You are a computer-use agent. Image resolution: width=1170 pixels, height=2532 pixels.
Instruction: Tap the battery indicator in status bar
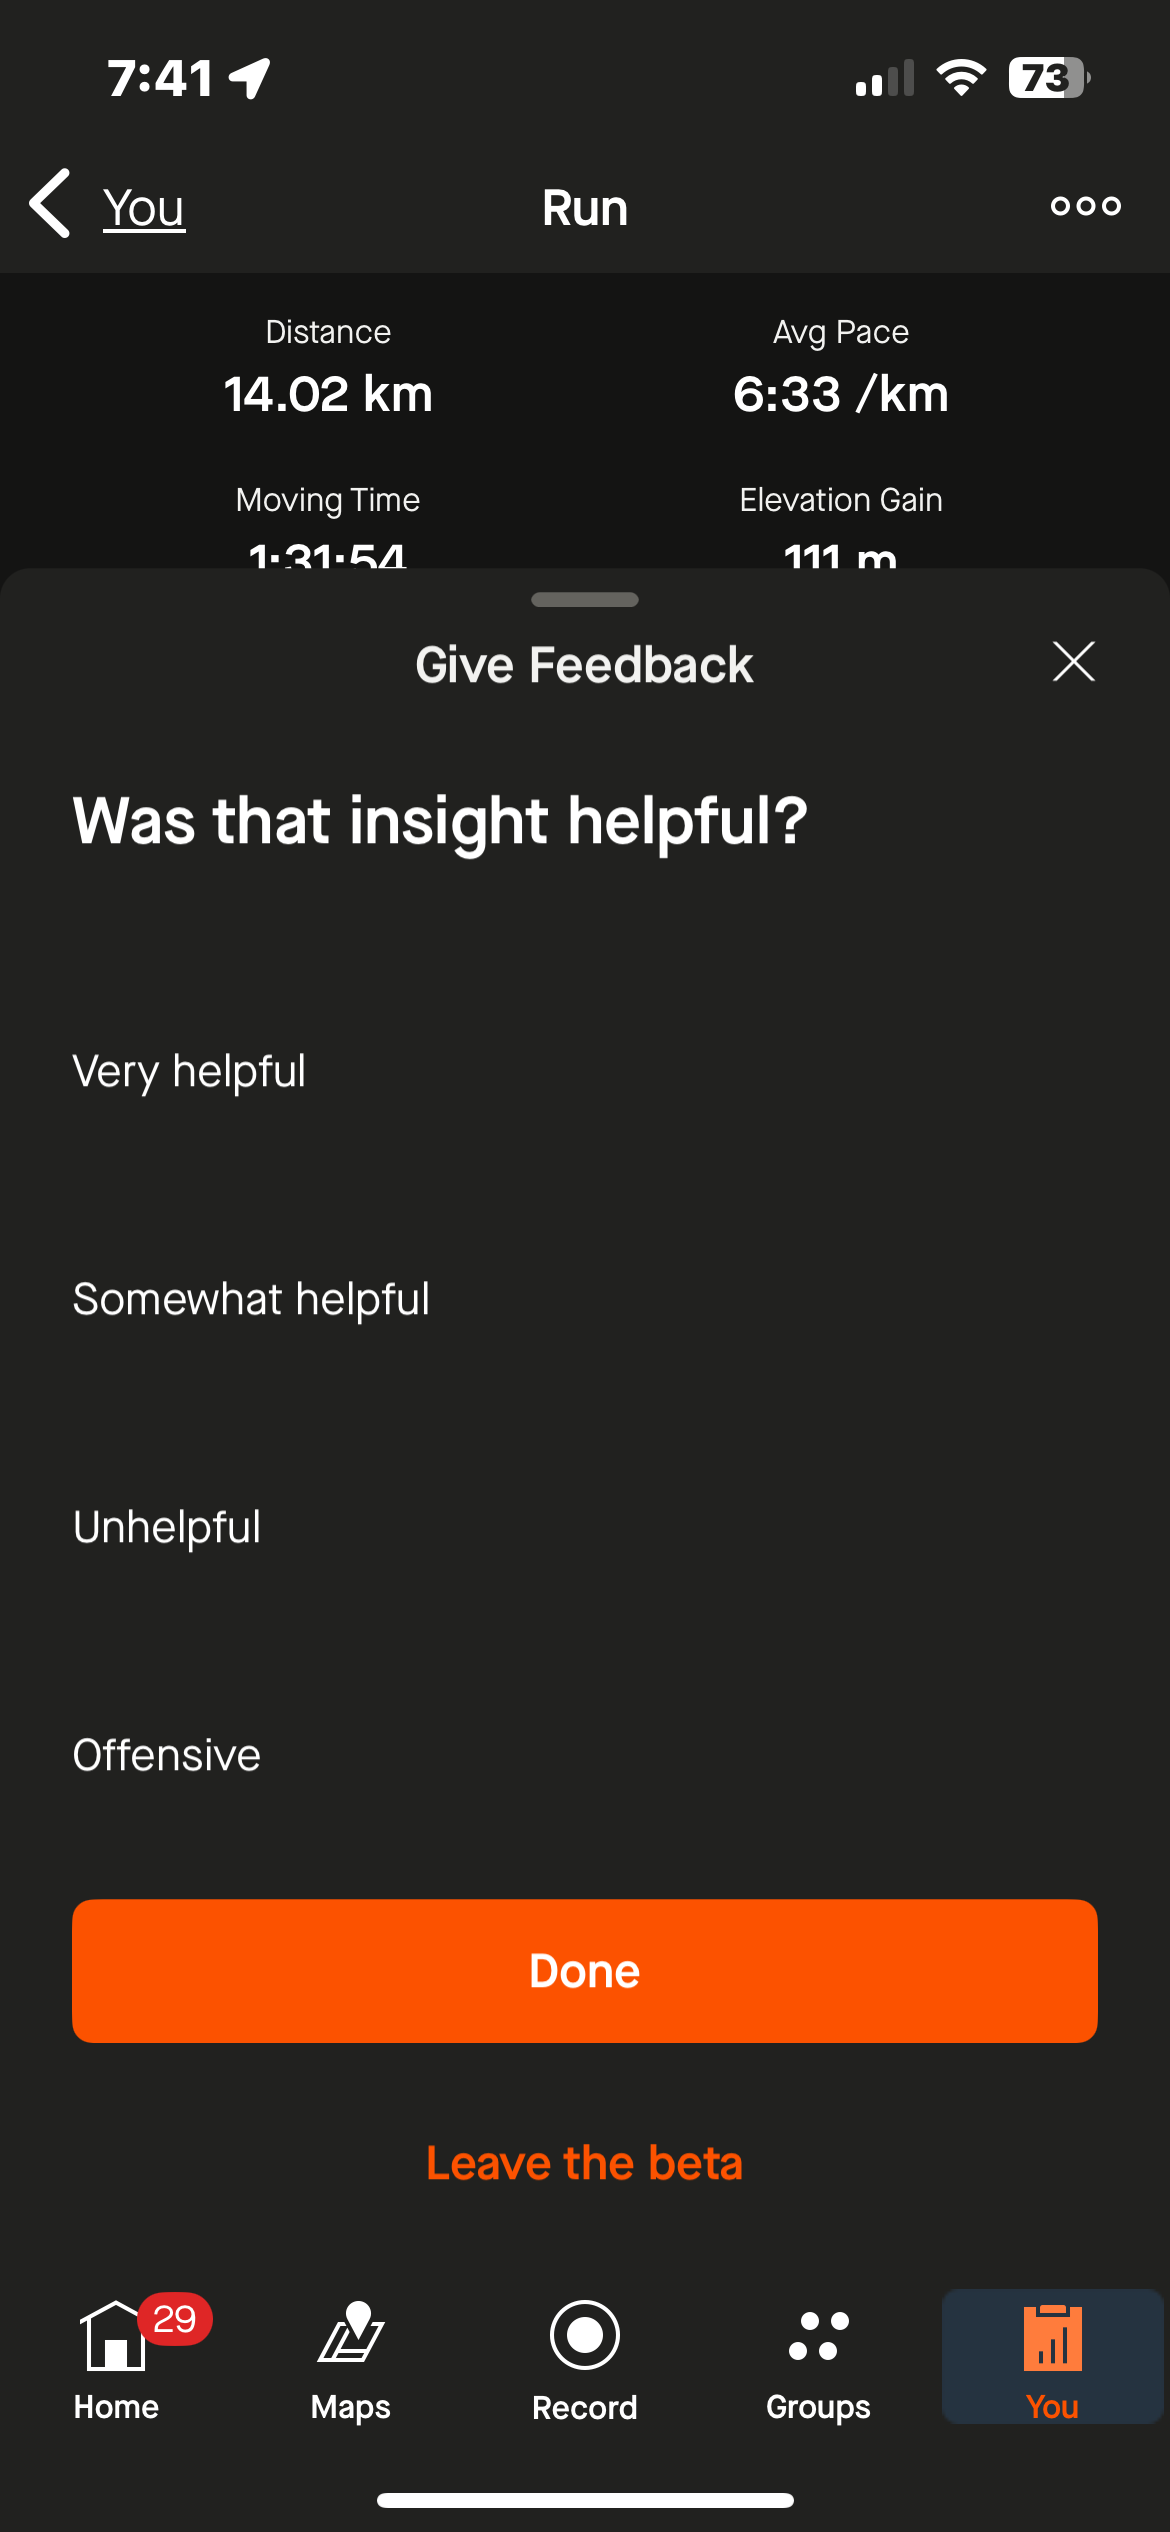1048,78
